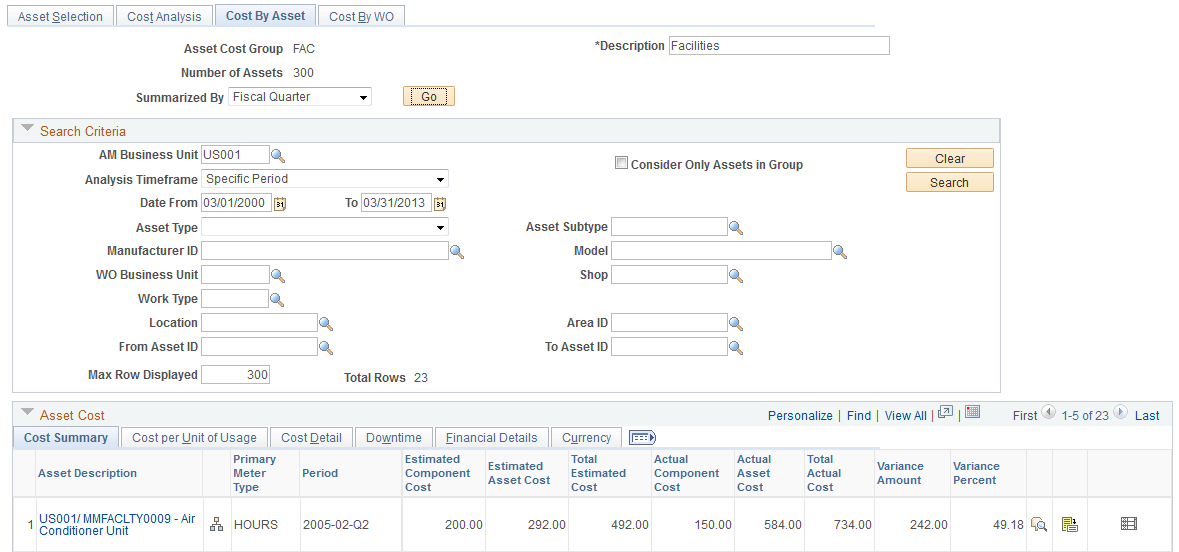The height and width of the screenshot is (552, 1179).
Task: Download grid to spreadsheet icon
Action: coord(972,412)
